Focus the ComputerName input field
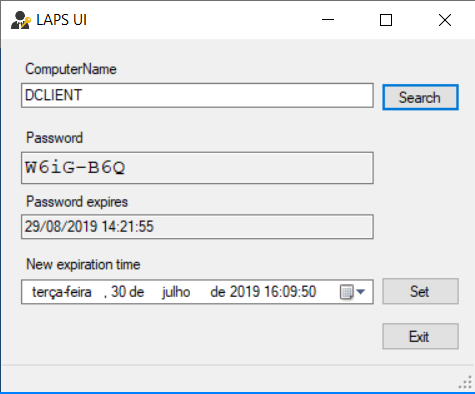The height and width of the screenshot is (394, 475). 197,95
